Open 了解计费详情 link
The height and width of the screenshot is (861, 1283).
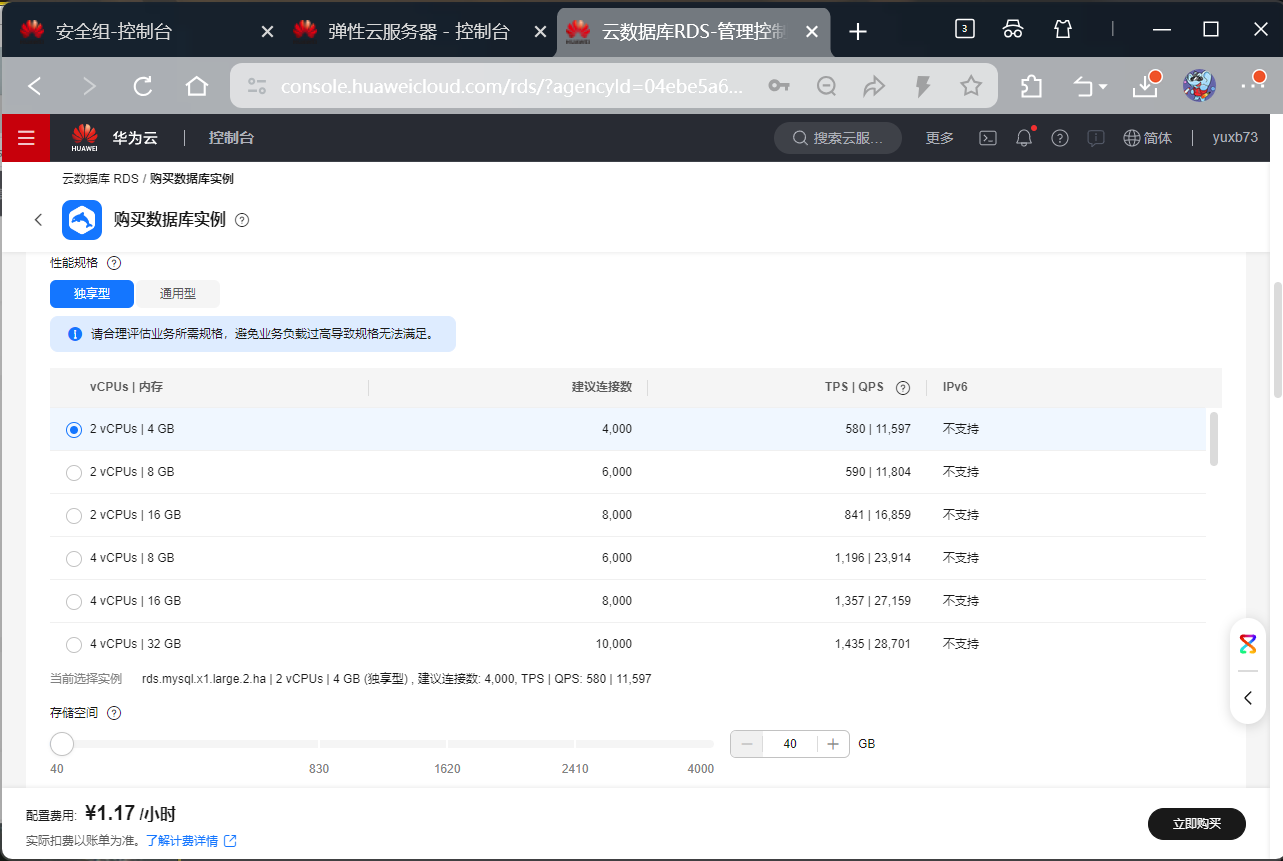tap(192, 841)
